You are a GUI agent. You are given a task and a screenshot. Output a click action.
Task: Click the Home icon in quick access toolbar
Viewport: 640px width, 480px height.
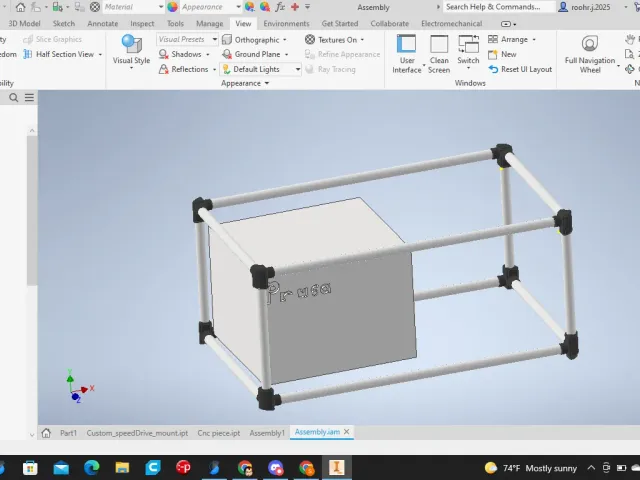pos(20,7)
